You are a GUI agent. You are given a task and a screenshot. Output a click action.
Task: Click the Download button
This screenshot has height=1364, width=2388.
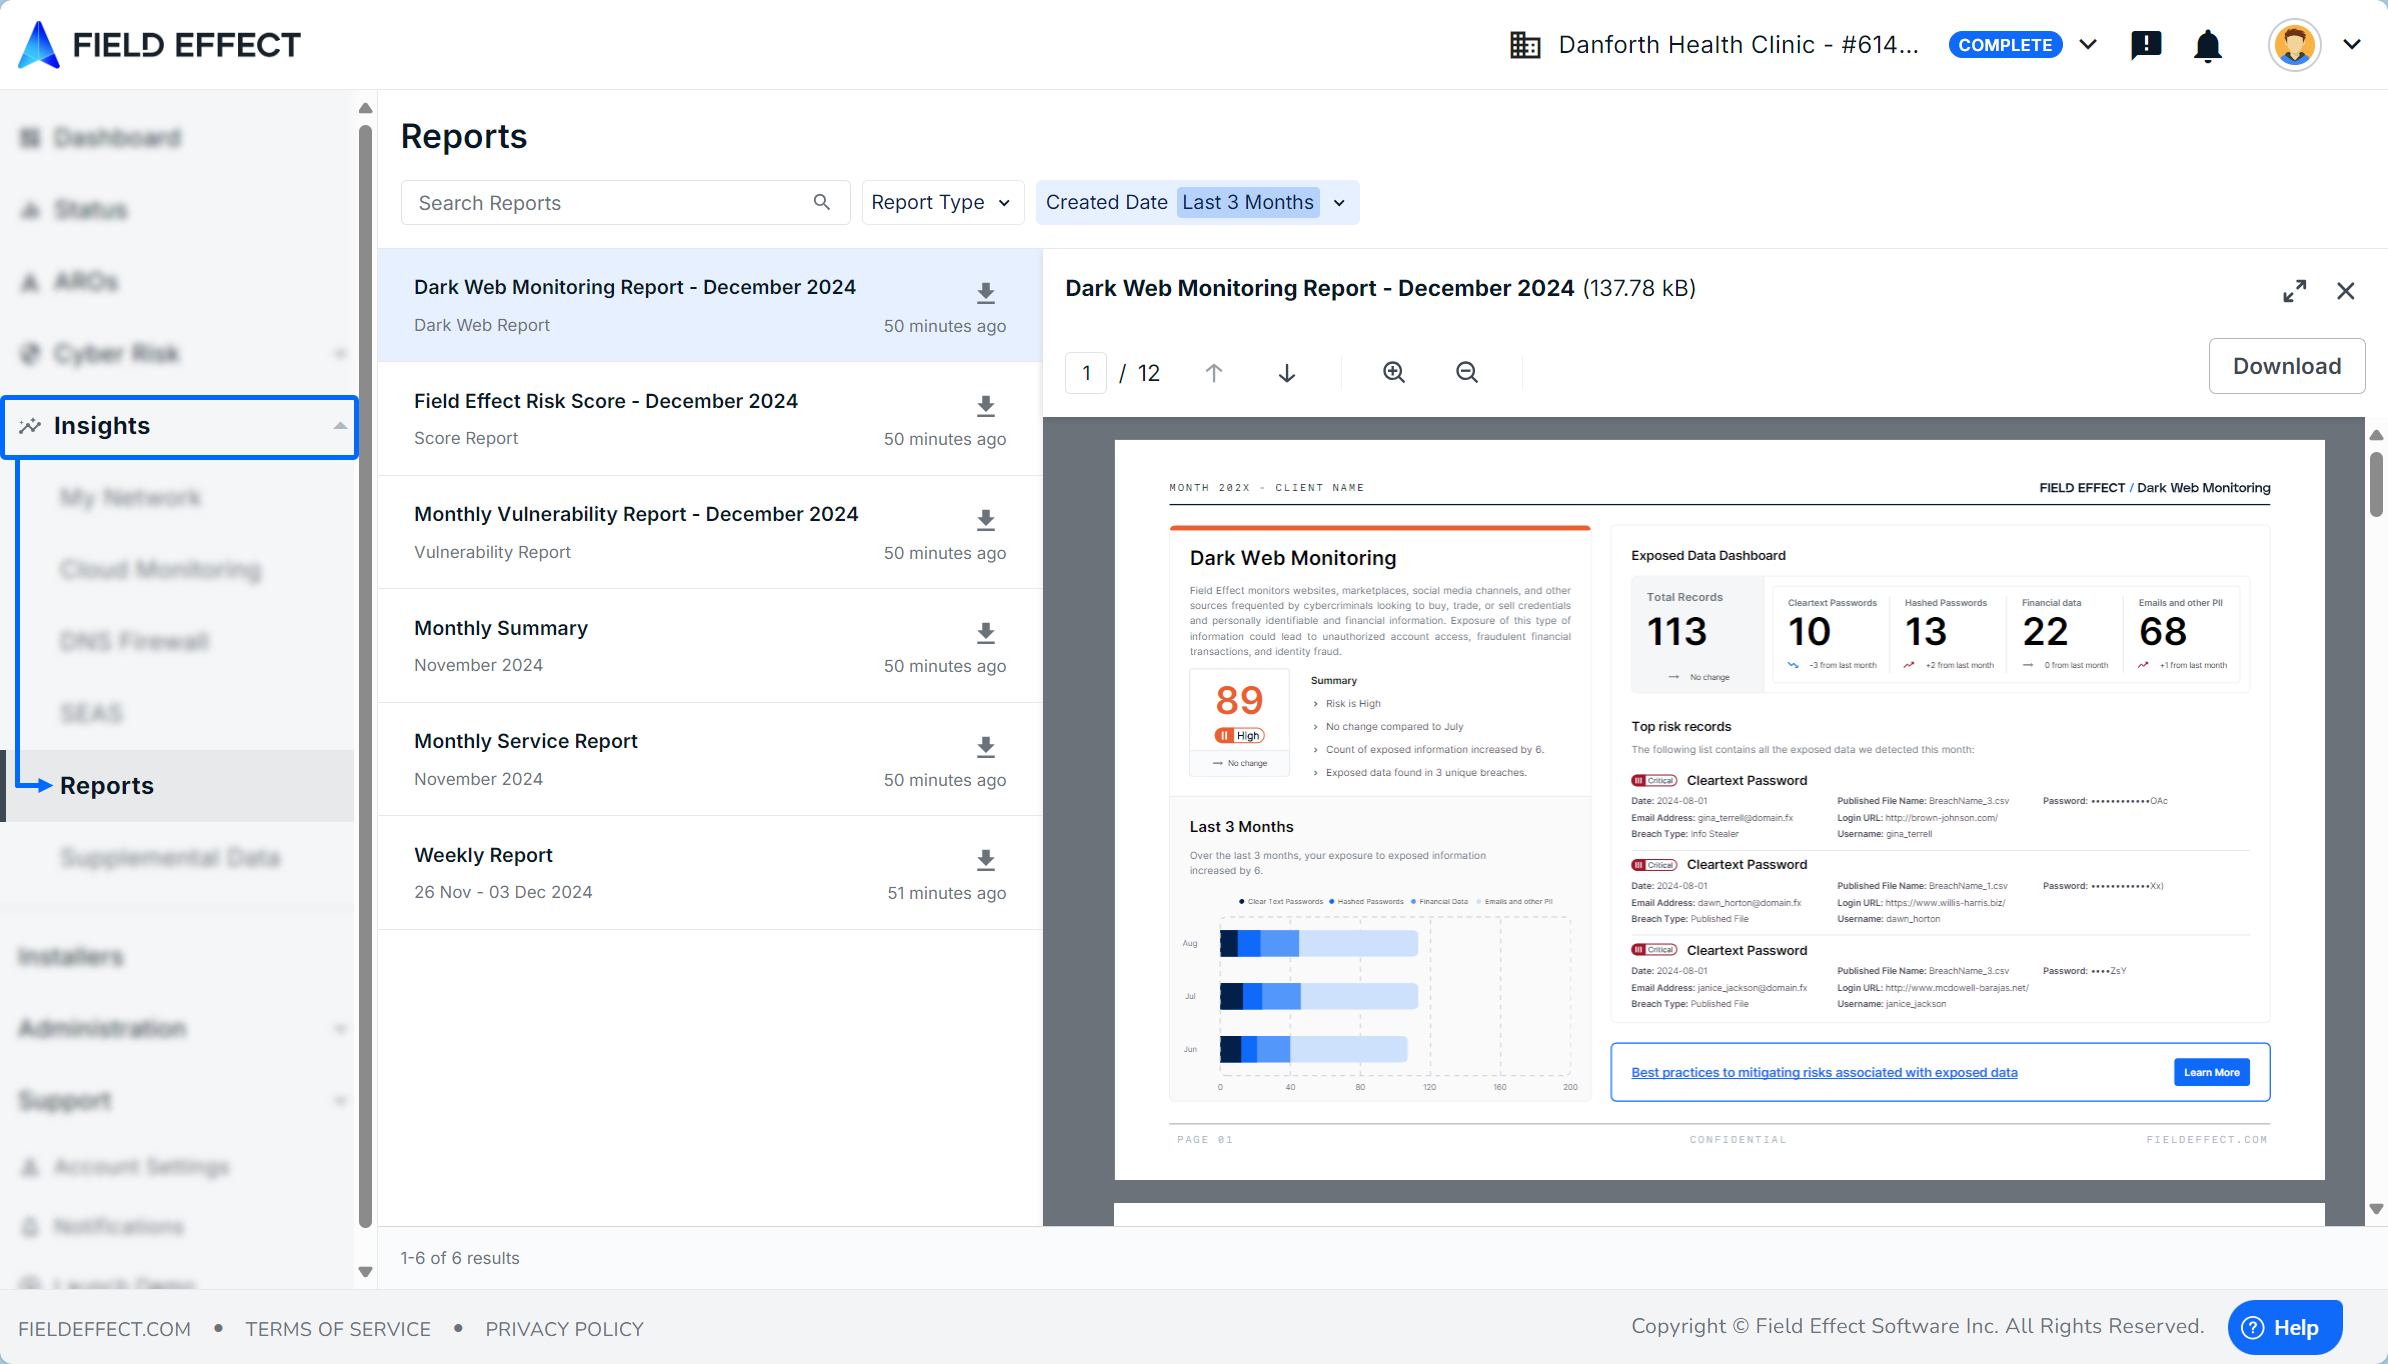pos(2286,366)
